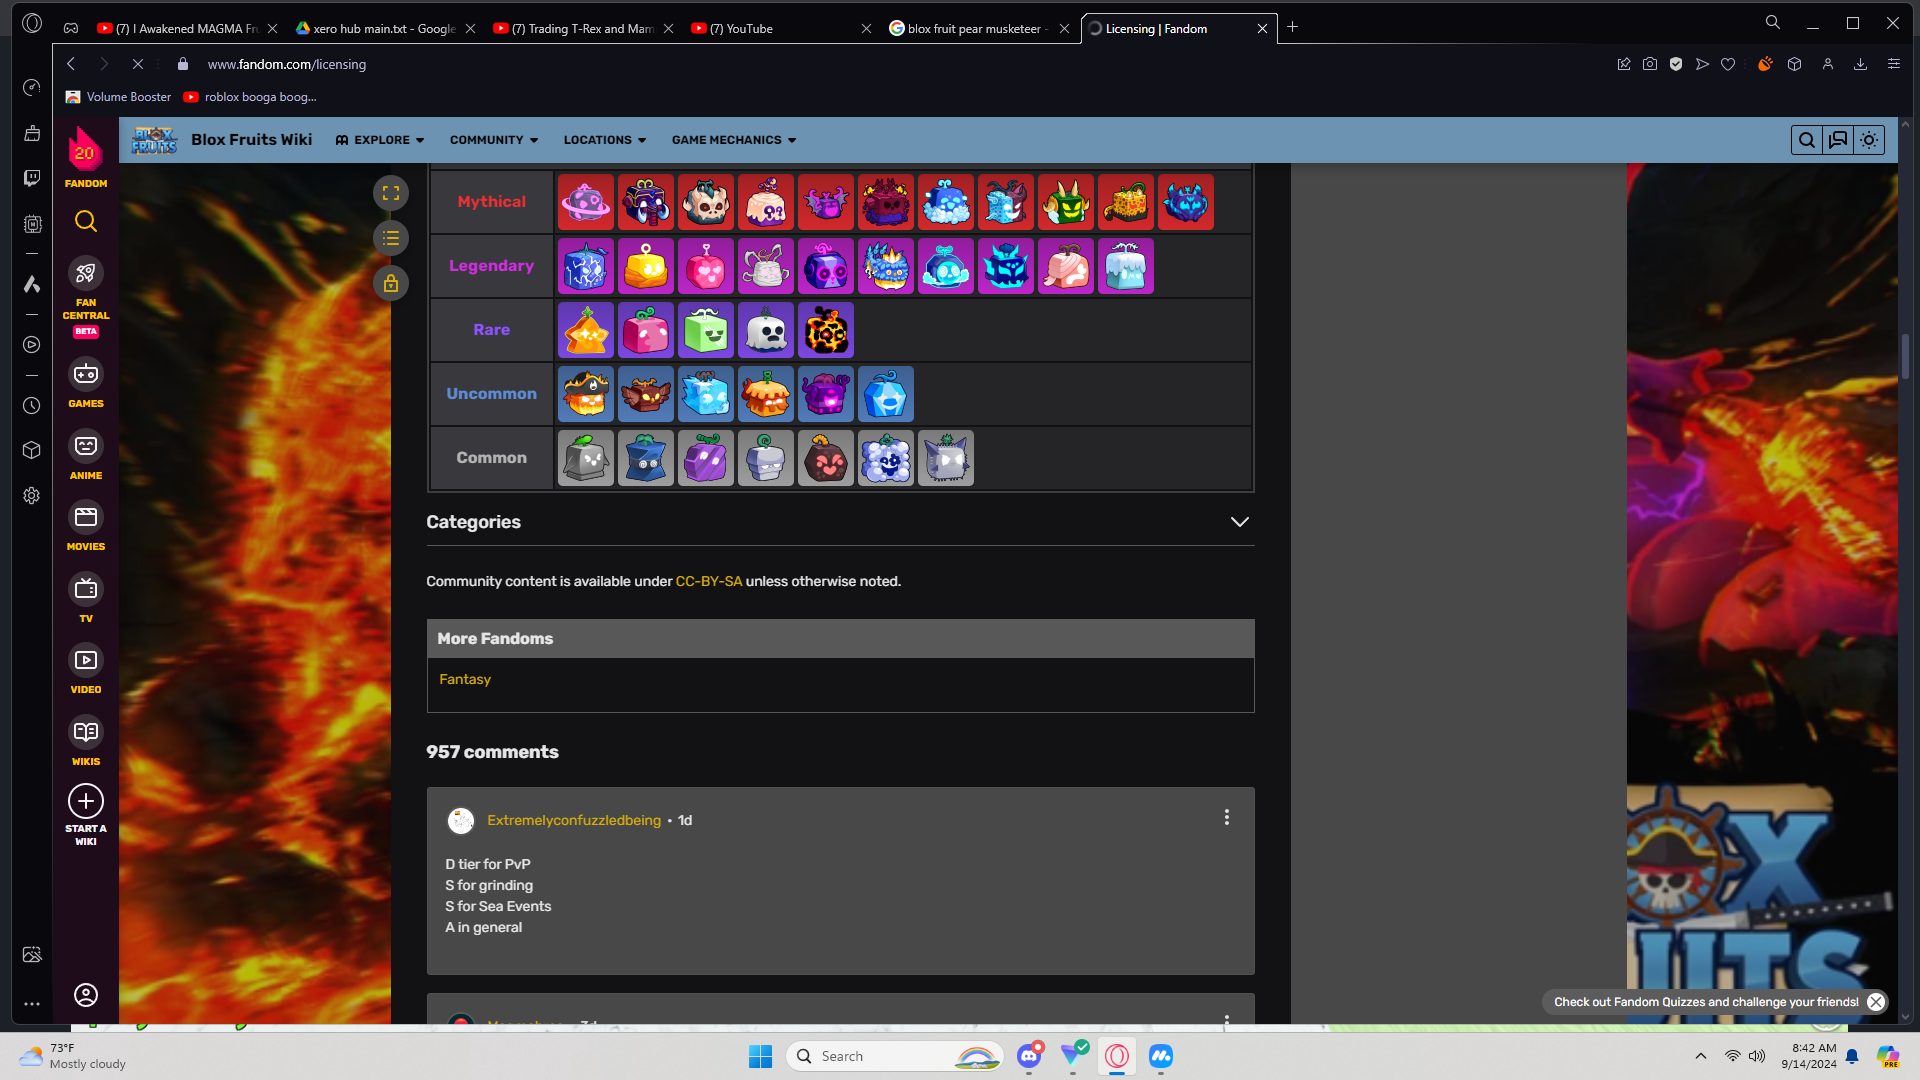
Task: Click the first Legendary fruit thumbnail
Action: pyautogui.click(x=586, y=266)
